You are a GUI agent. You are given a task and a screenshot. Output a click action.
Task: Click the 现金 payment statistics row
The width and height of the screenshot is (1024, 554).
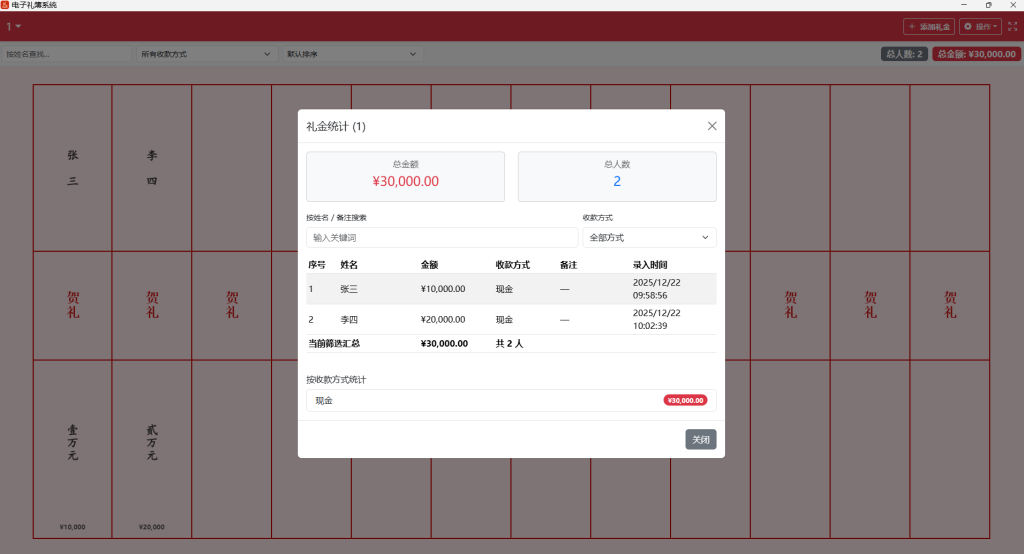point(511,400)
